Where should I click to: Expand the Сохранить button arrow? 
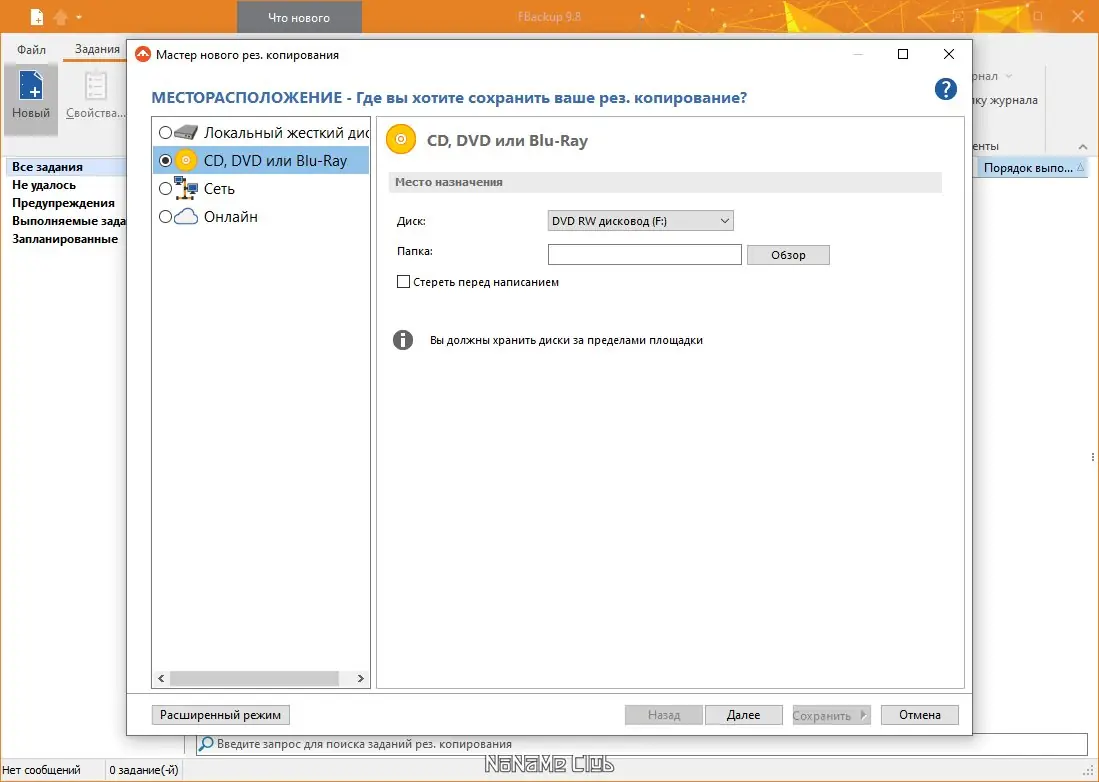click(x=864, y=715)
